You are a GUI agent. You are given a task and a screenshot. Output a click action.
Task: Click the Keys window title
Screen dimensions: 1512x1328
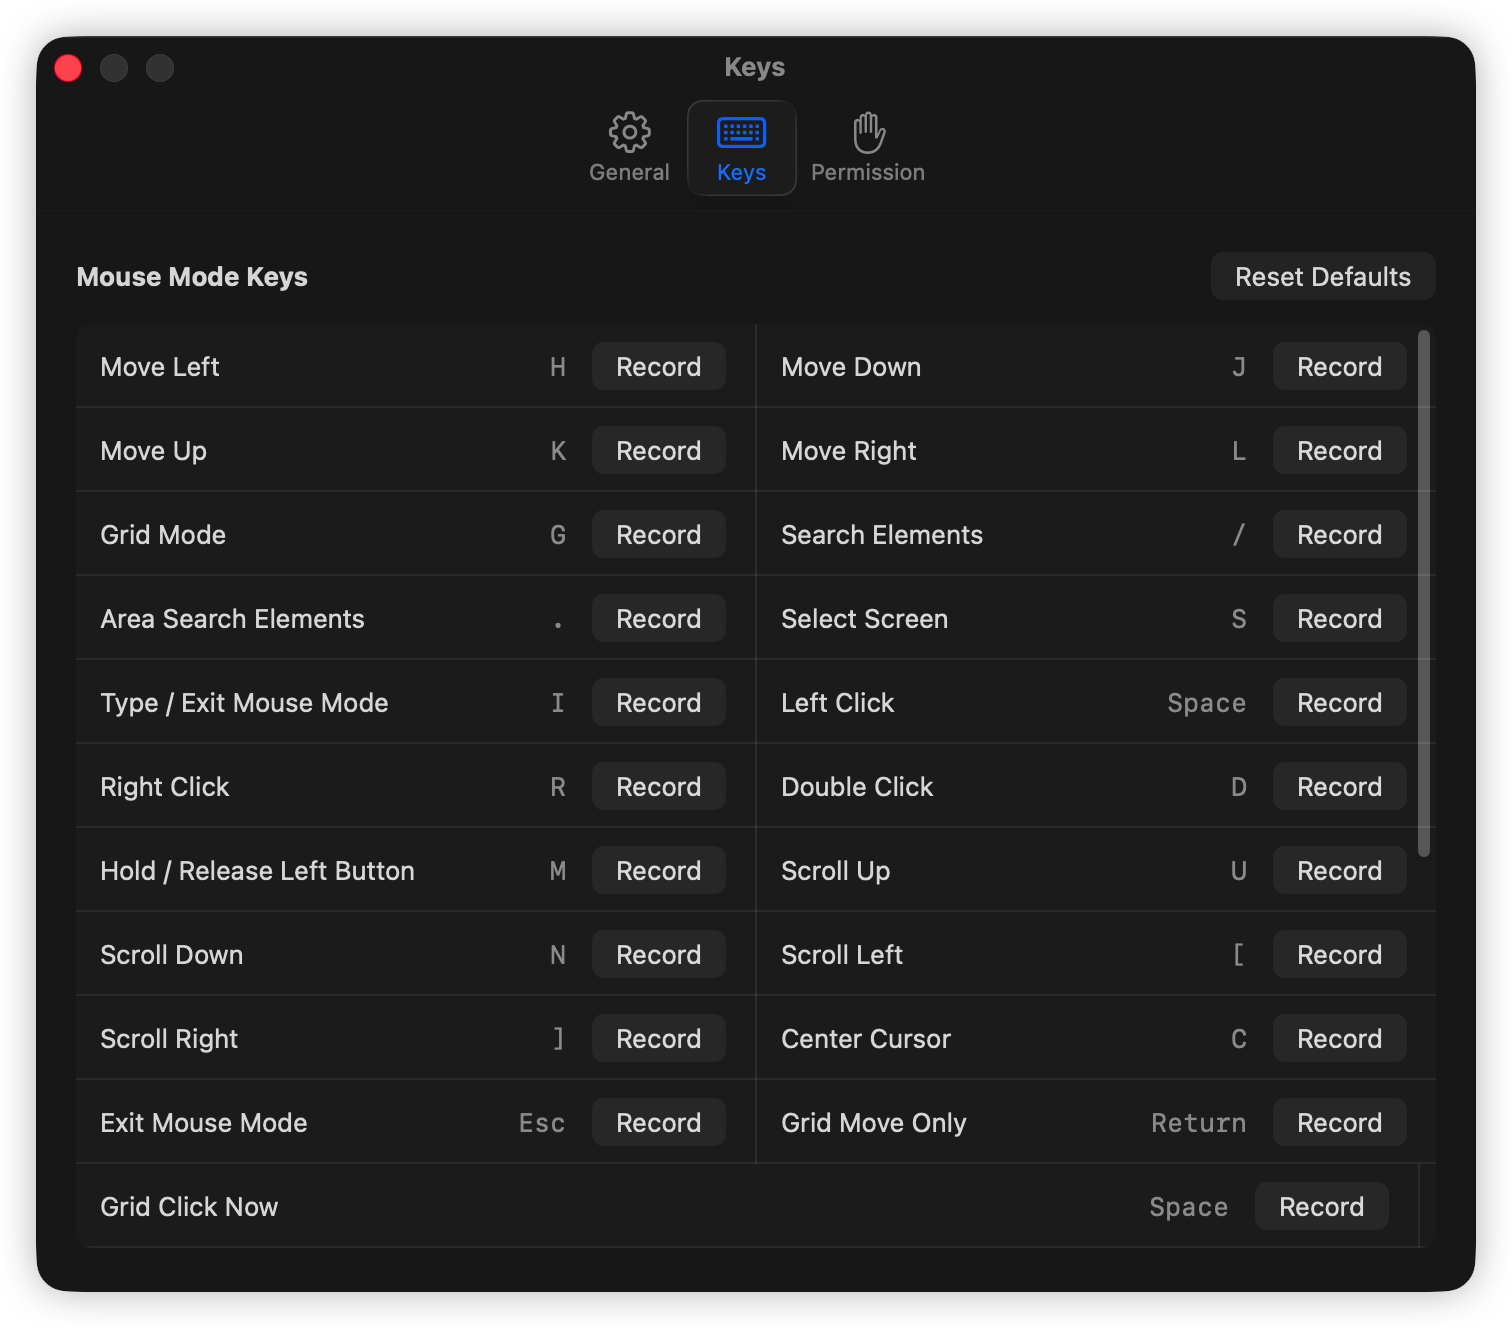755,67
